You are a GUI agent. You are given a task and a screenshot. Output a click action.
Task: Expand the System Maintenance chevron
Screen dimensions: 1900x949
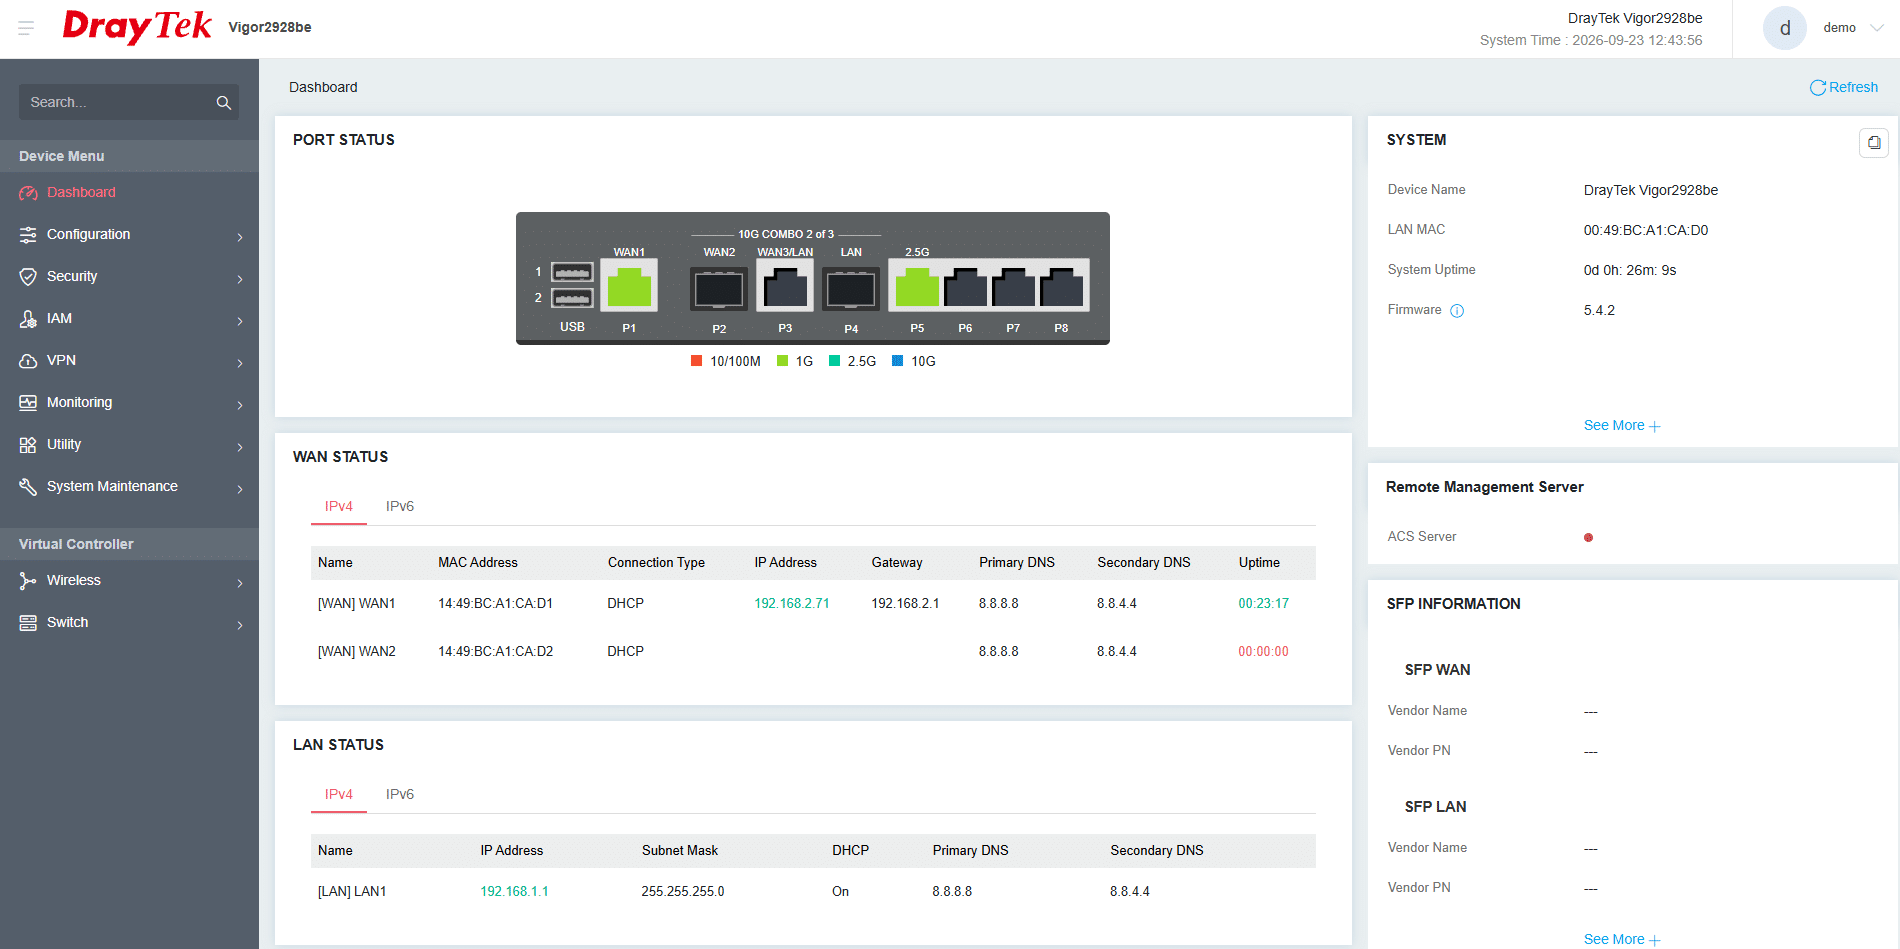[x=240, y=489]
